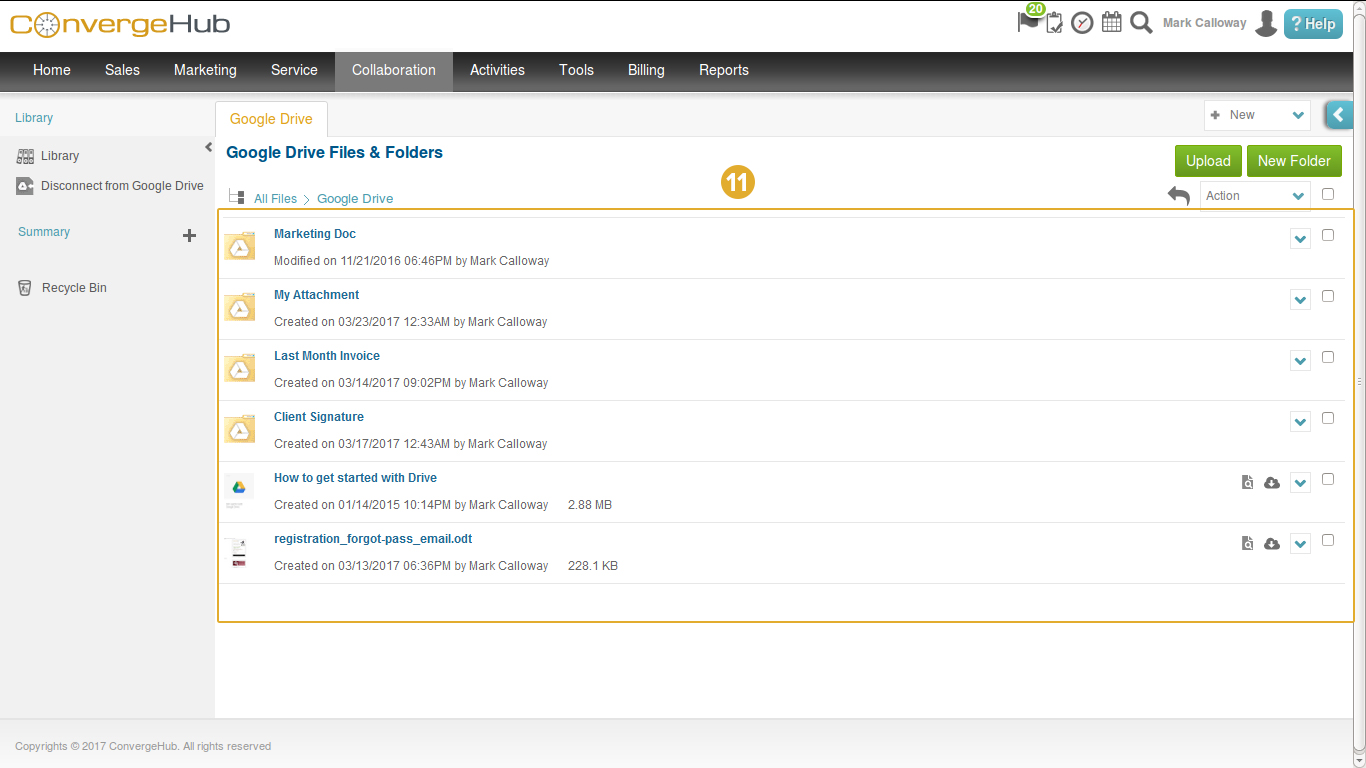Expand Last Month Invoice row options chevron
Image resolution: width=1366 pixels, height=768 pixels.
pos(1300,361)
